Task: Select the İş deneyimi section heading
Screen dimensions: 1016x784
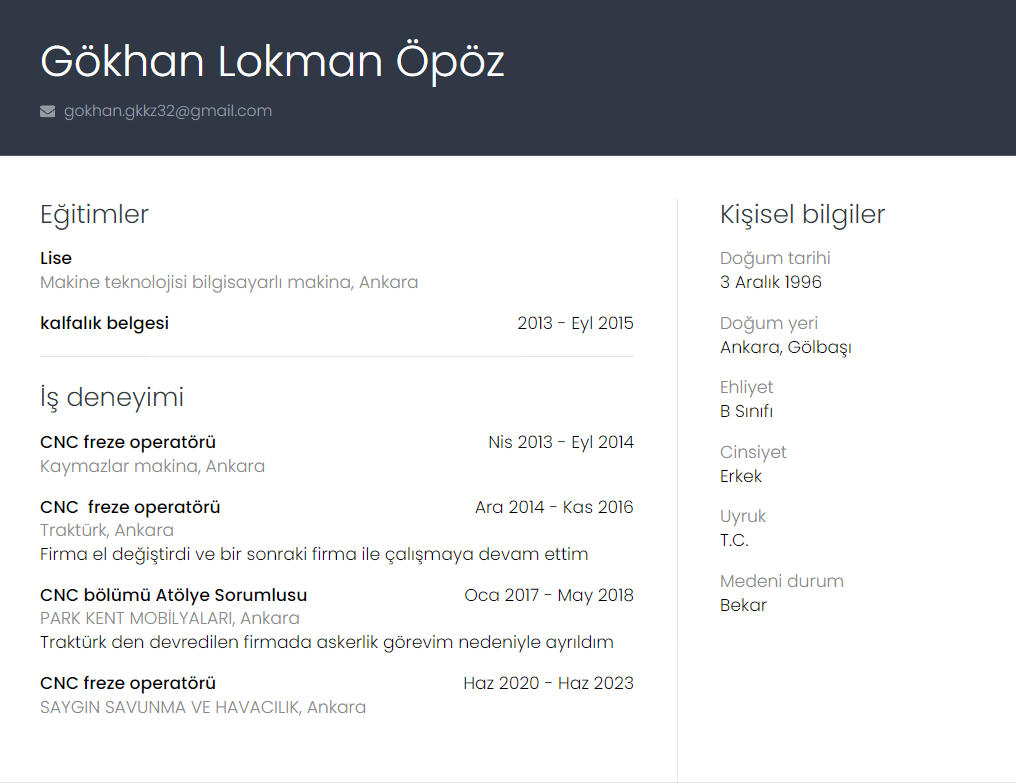Action: 112,397
